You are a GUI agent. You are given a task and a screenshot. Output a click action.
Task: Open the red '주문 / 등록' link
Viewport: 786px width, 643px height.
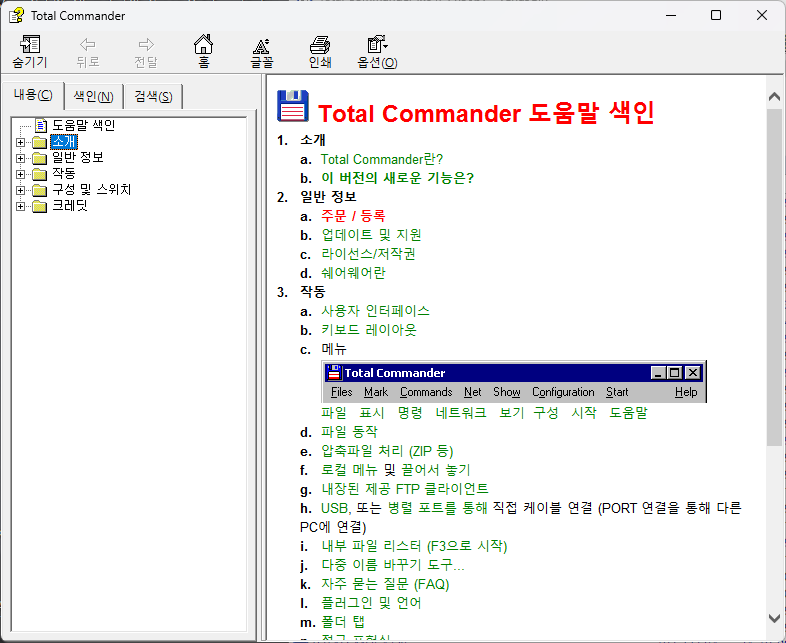pyautogui.click(x=353, y=216)
